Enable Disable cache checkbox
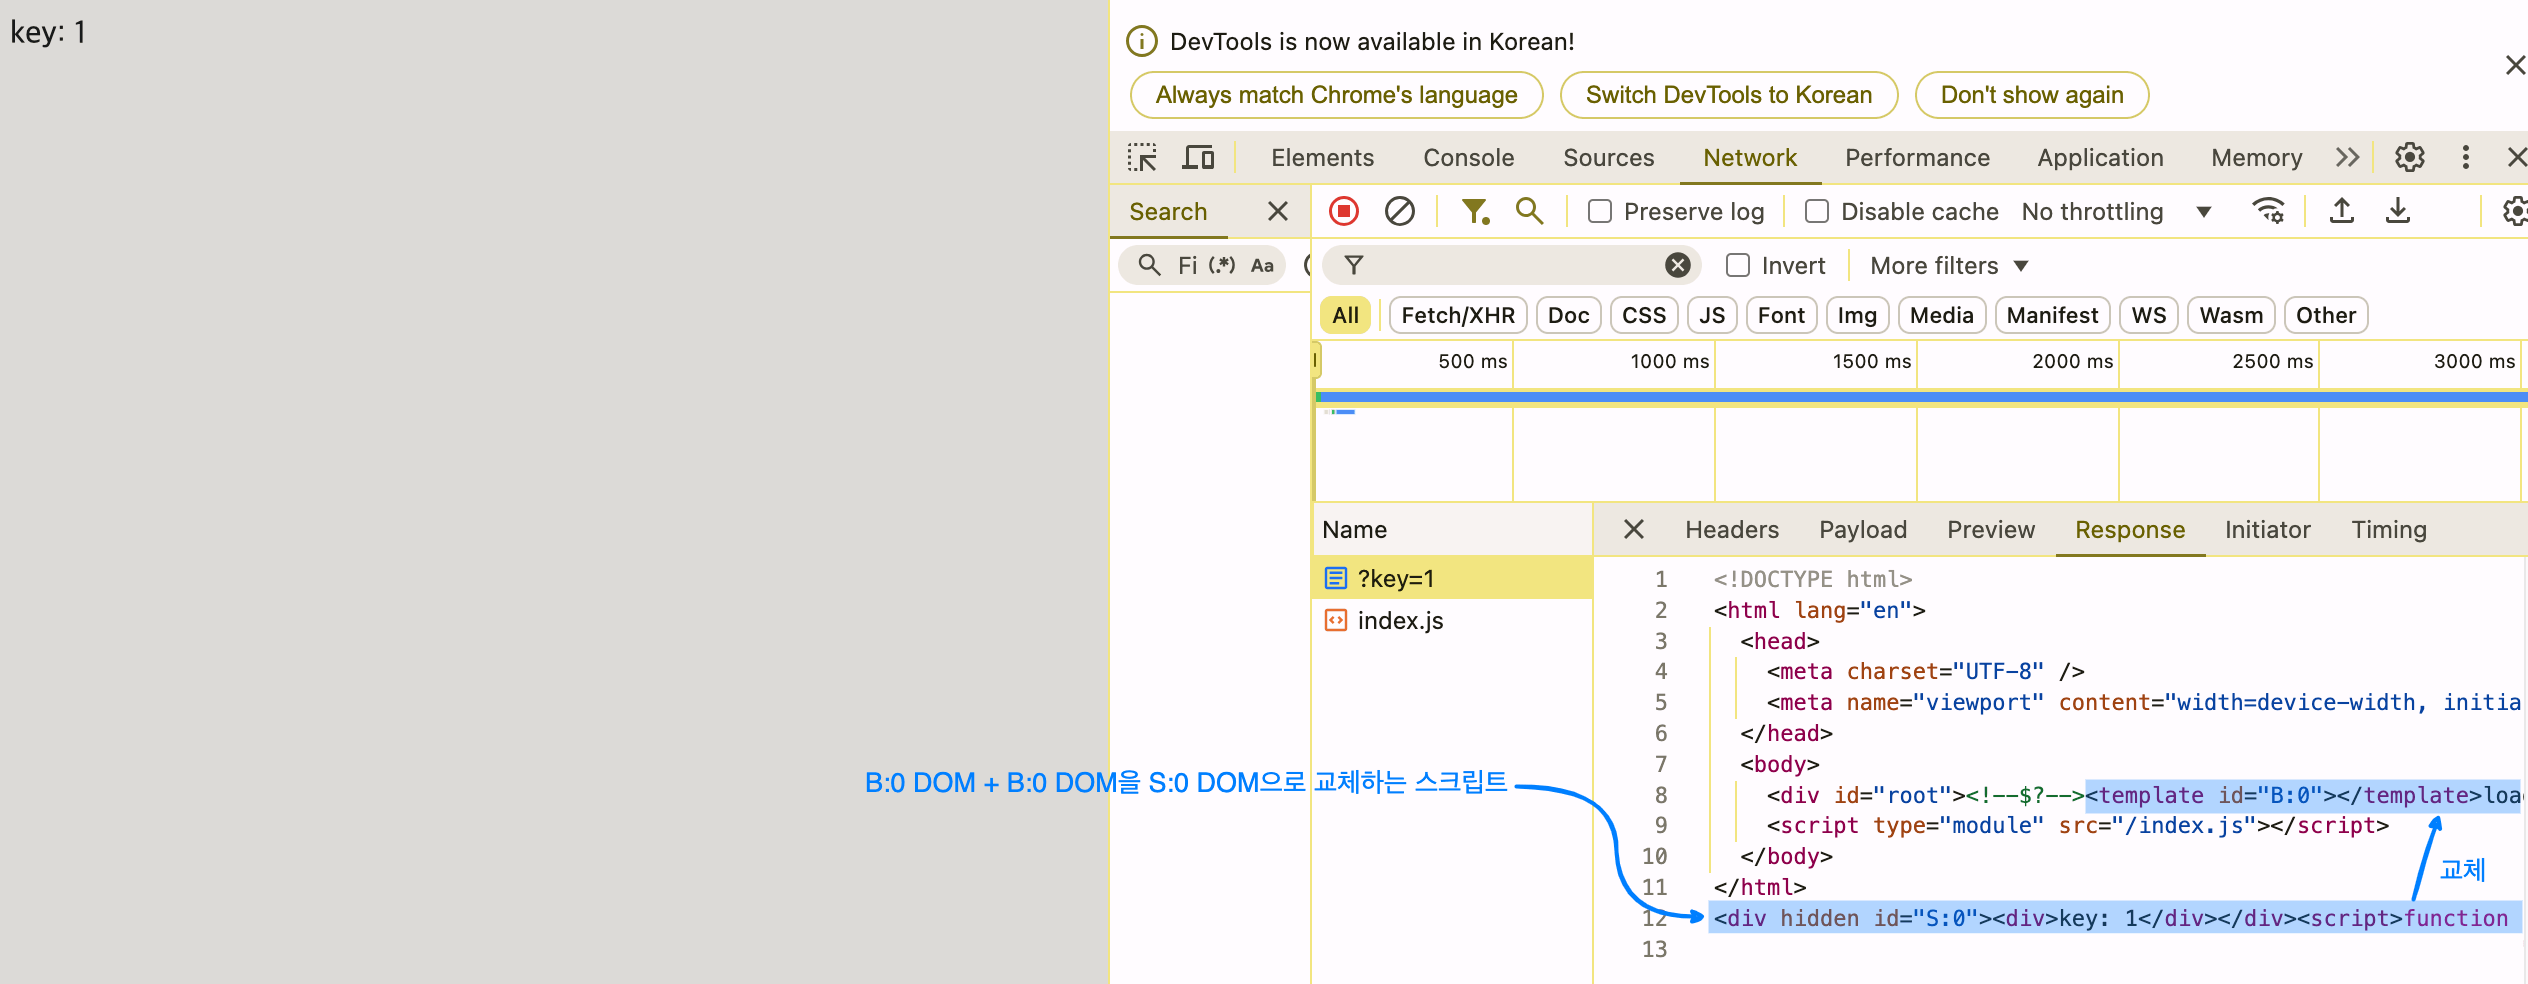Image resolution: width=2528 pixels, height=984 pixels. pyautogui.click(x=1817, y=211)
